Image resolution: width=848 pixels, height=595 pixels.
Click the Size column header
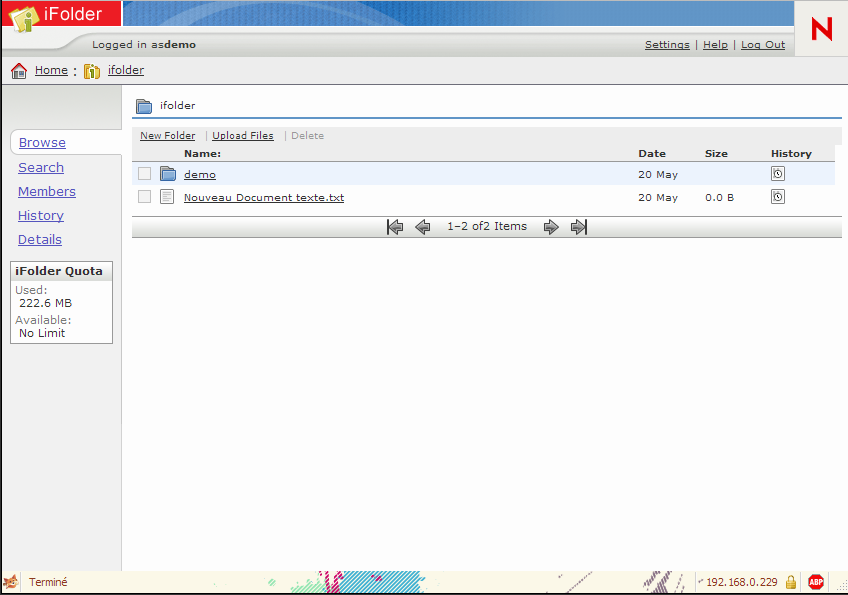pyautogui.click(x=716, y=154)
